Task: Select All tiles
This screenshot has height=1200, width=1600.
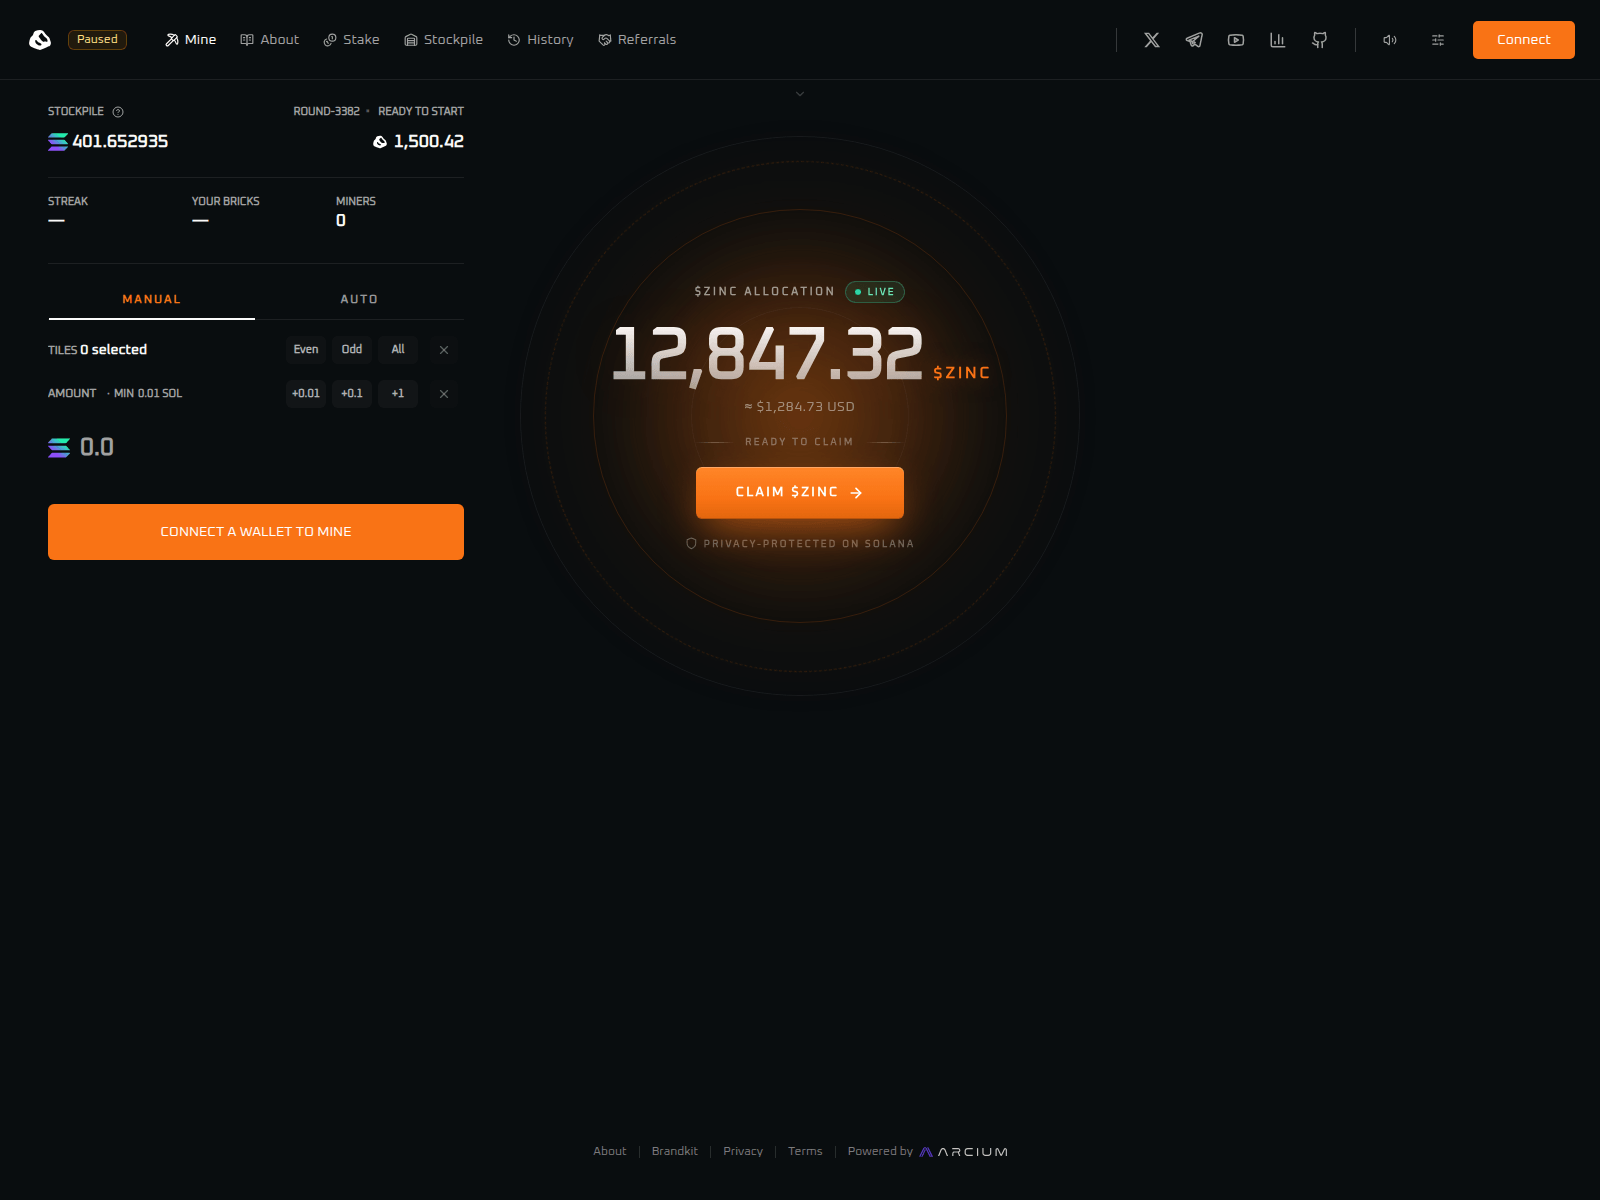Action: coord(398,350)
